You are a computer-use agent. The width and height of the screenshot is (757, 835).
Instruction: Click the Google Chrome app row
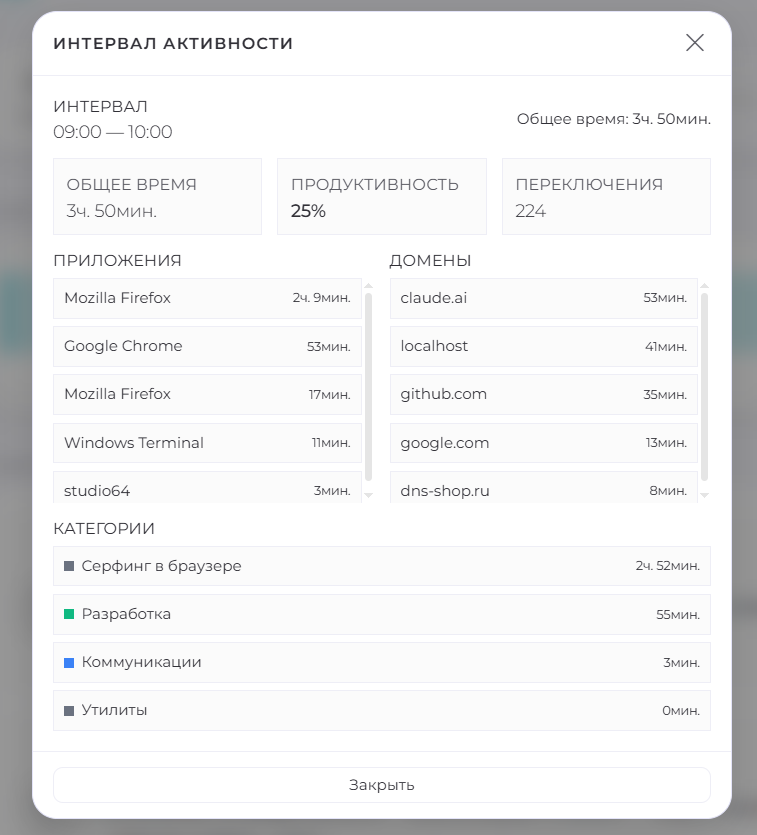tap(207, 347)
